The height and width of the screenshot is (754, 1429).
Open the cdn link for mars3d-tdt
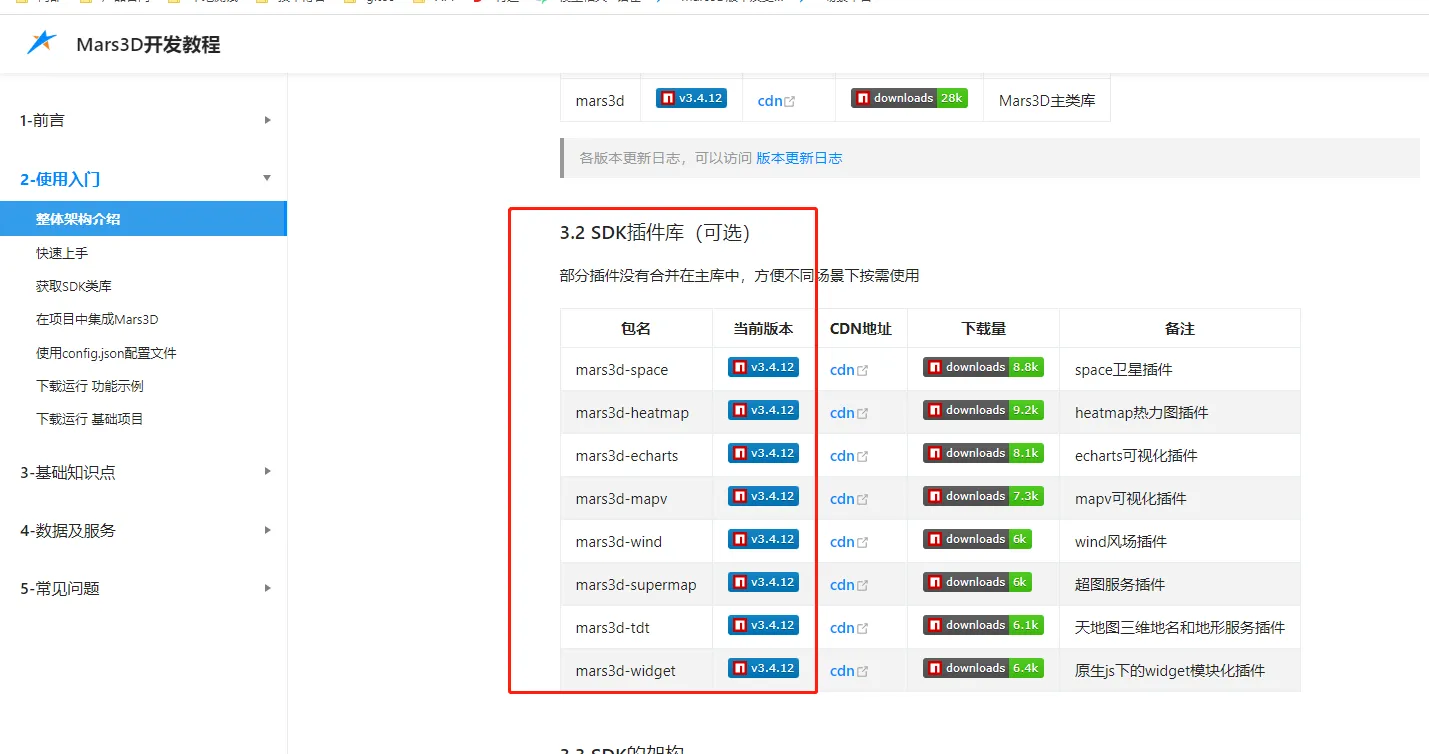pos(849,628)
